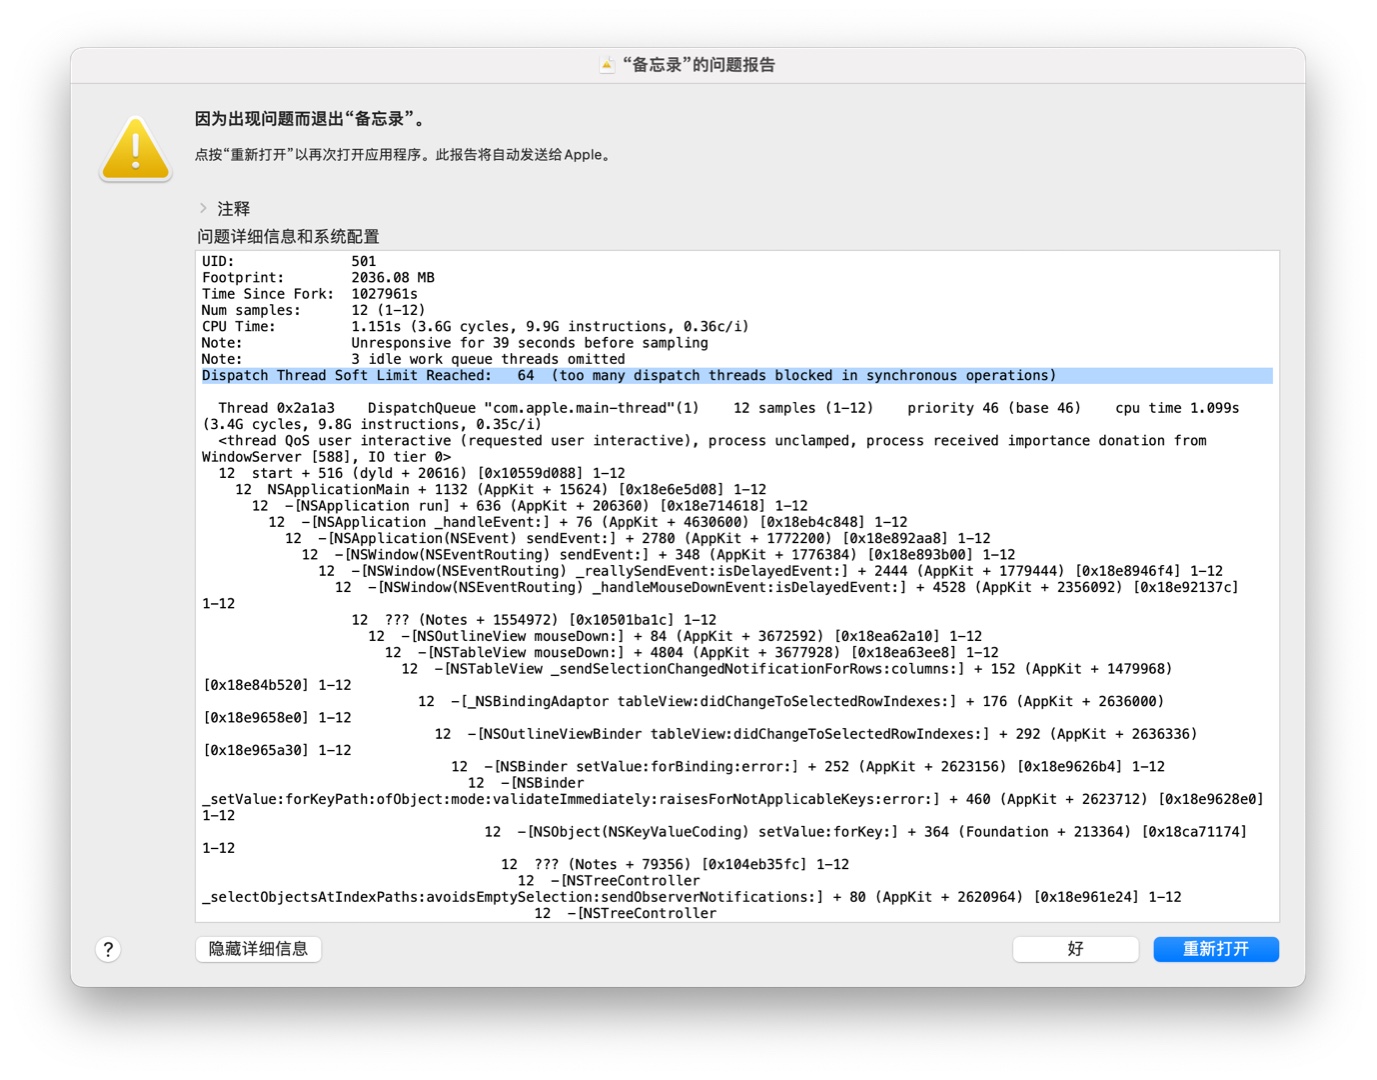Click '-[NSWindow(NSEventRouting) sendEvent:] + 348' line
The height and width of the screenshot is (1080, 1377).
click(x=658, y=555)
